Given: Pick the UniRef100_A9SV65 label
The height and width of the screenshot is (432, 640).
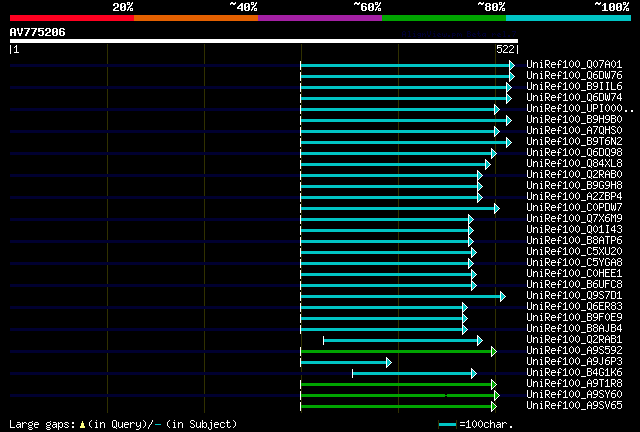Looking at the screenshot, I should coord(574,406).
